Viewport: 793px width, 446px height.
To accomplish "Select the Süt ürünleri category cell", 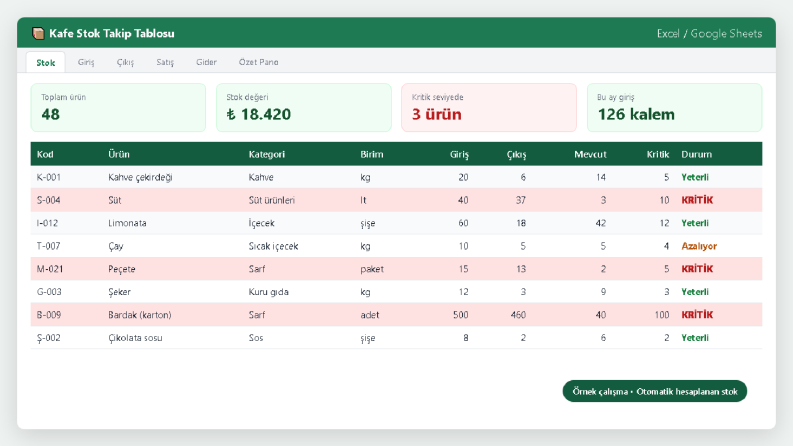I will (272, 200).
